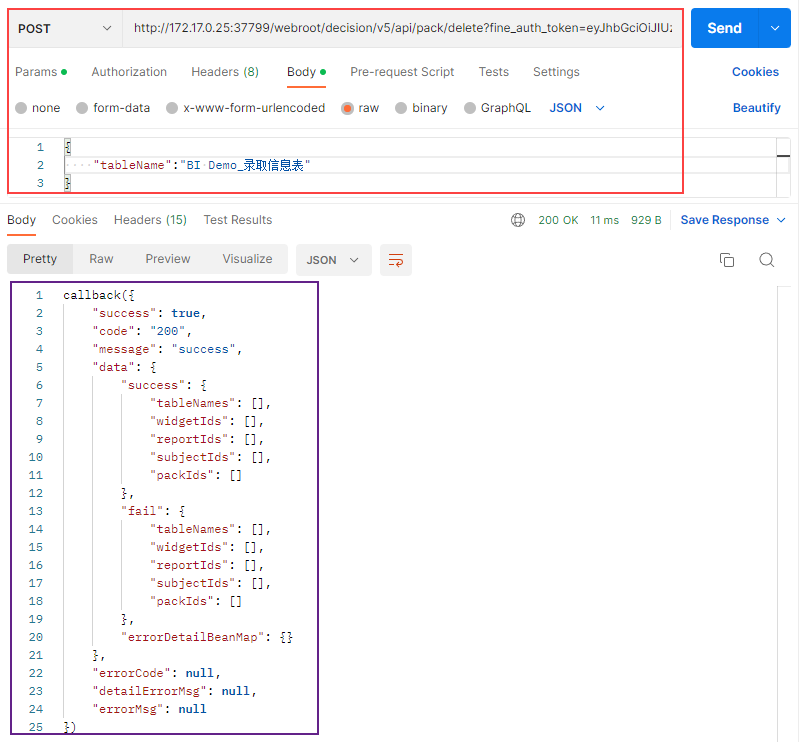Show the Raw response view

click(101, 259)
